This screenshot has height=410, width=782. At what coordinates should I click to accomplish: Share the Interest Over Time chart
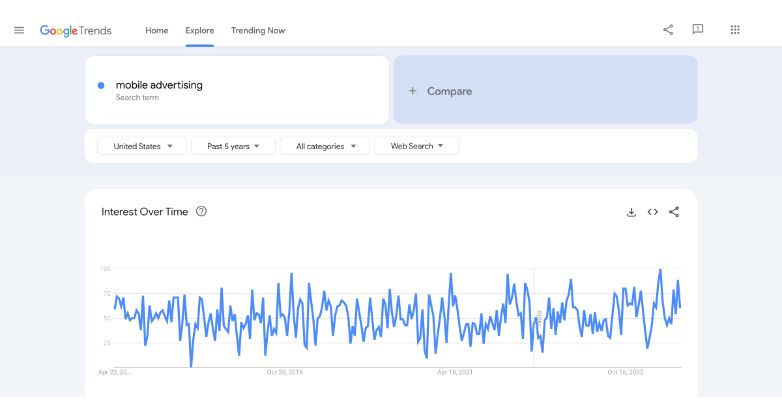pyautogui.click(x=674, y=212)
